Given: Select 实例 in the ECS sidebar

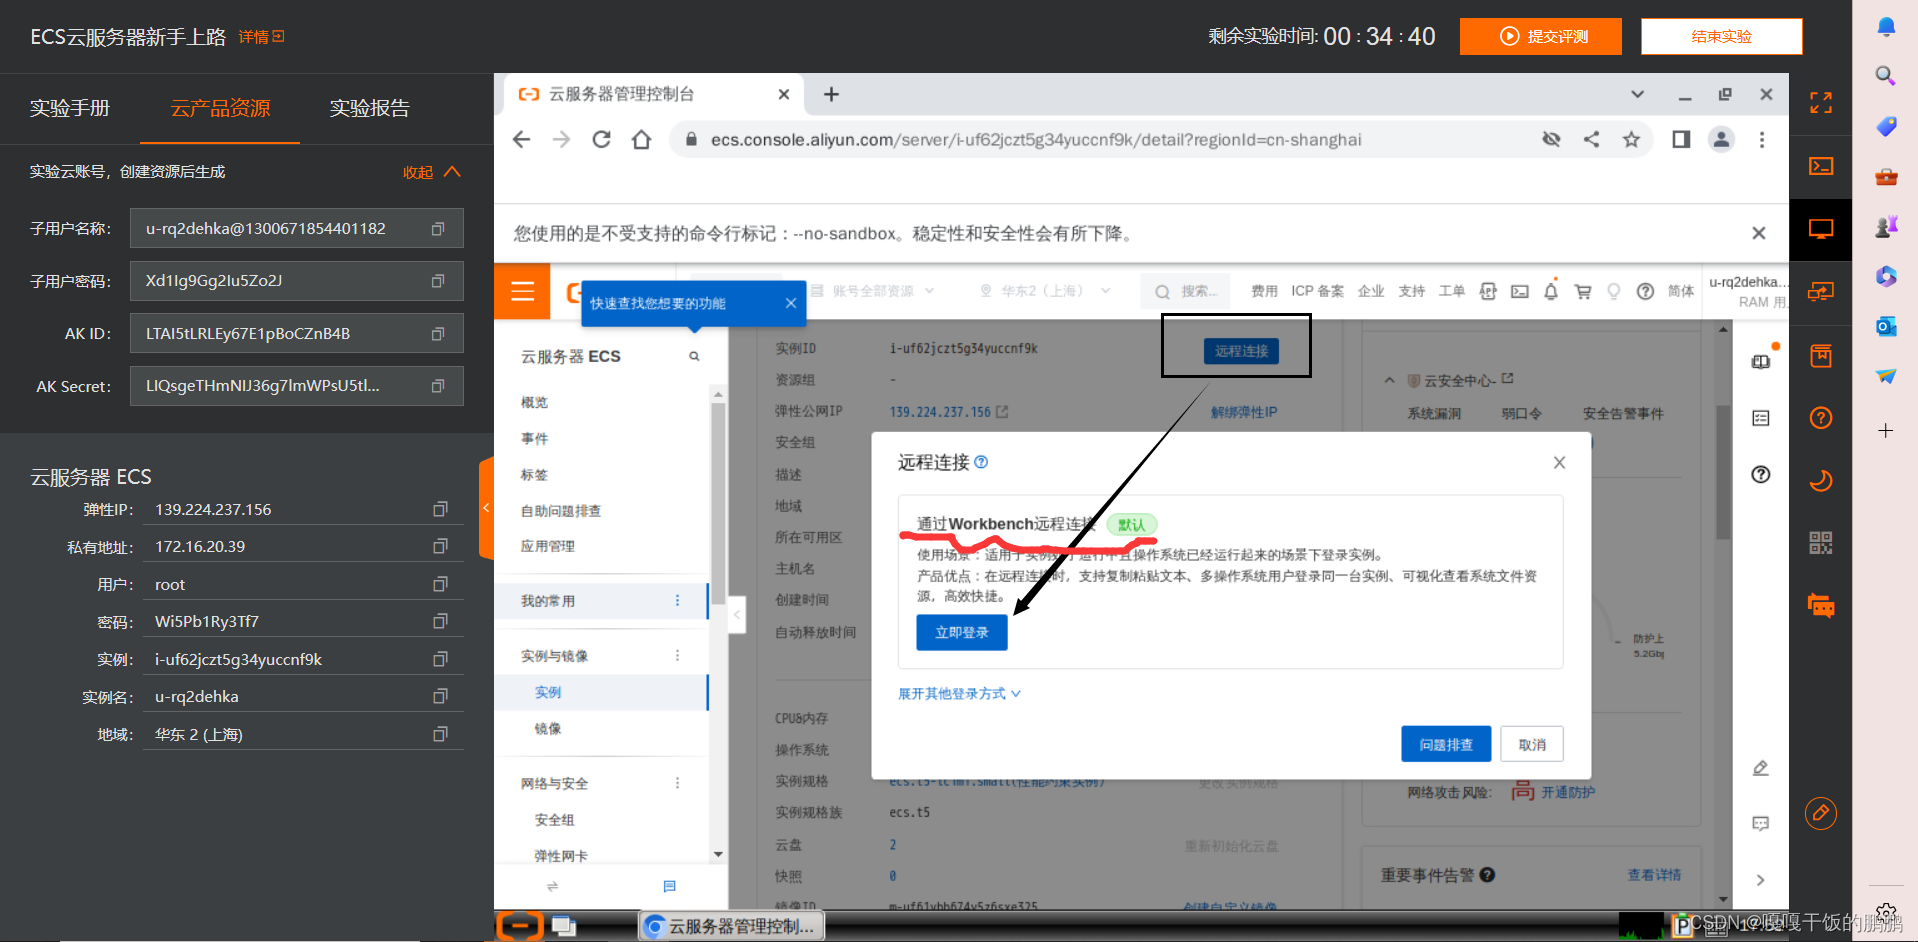Looking at the screenshot, I should pos(548,692).
